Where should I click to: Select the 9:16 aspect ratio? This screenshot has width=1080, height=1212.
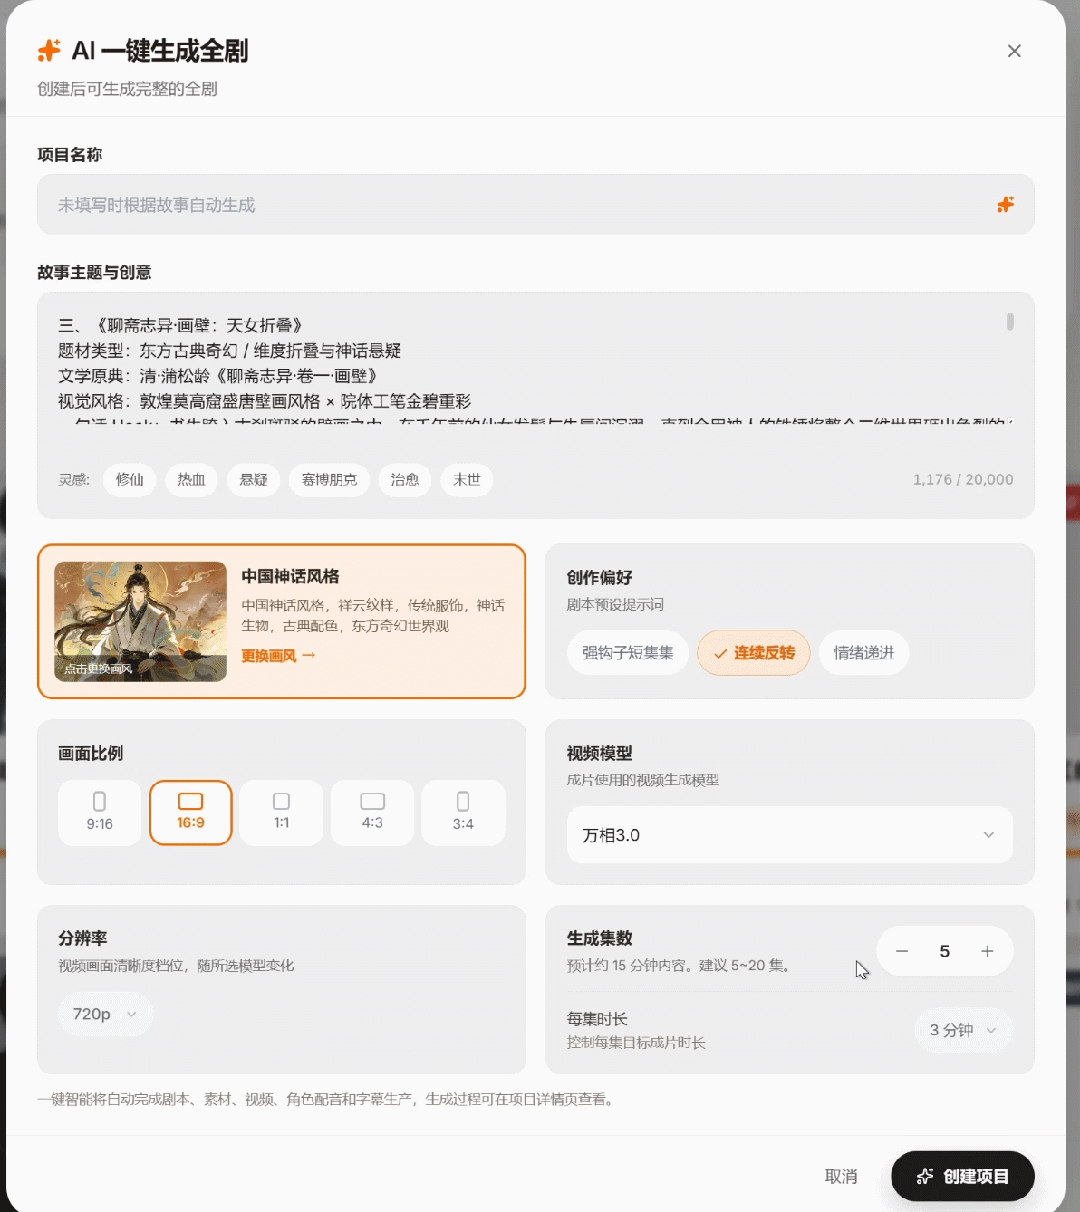coord(100,813)
